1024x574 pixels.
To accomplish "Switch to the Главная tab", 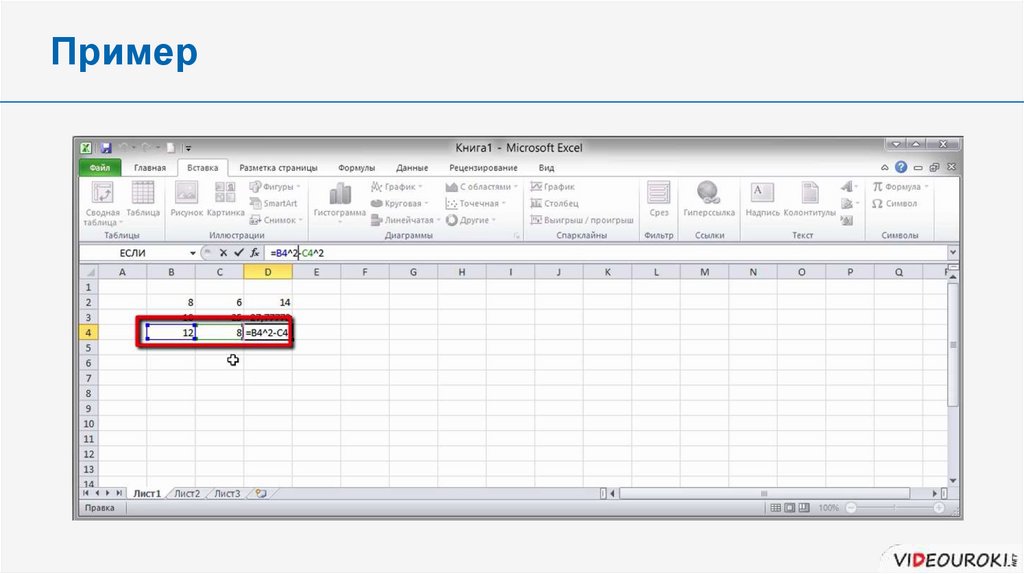I will coord(150,168).
